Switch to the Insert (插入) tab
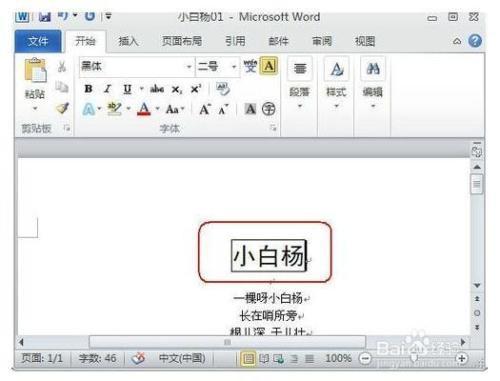Screen dimensions: 500x381 point(128,41)
